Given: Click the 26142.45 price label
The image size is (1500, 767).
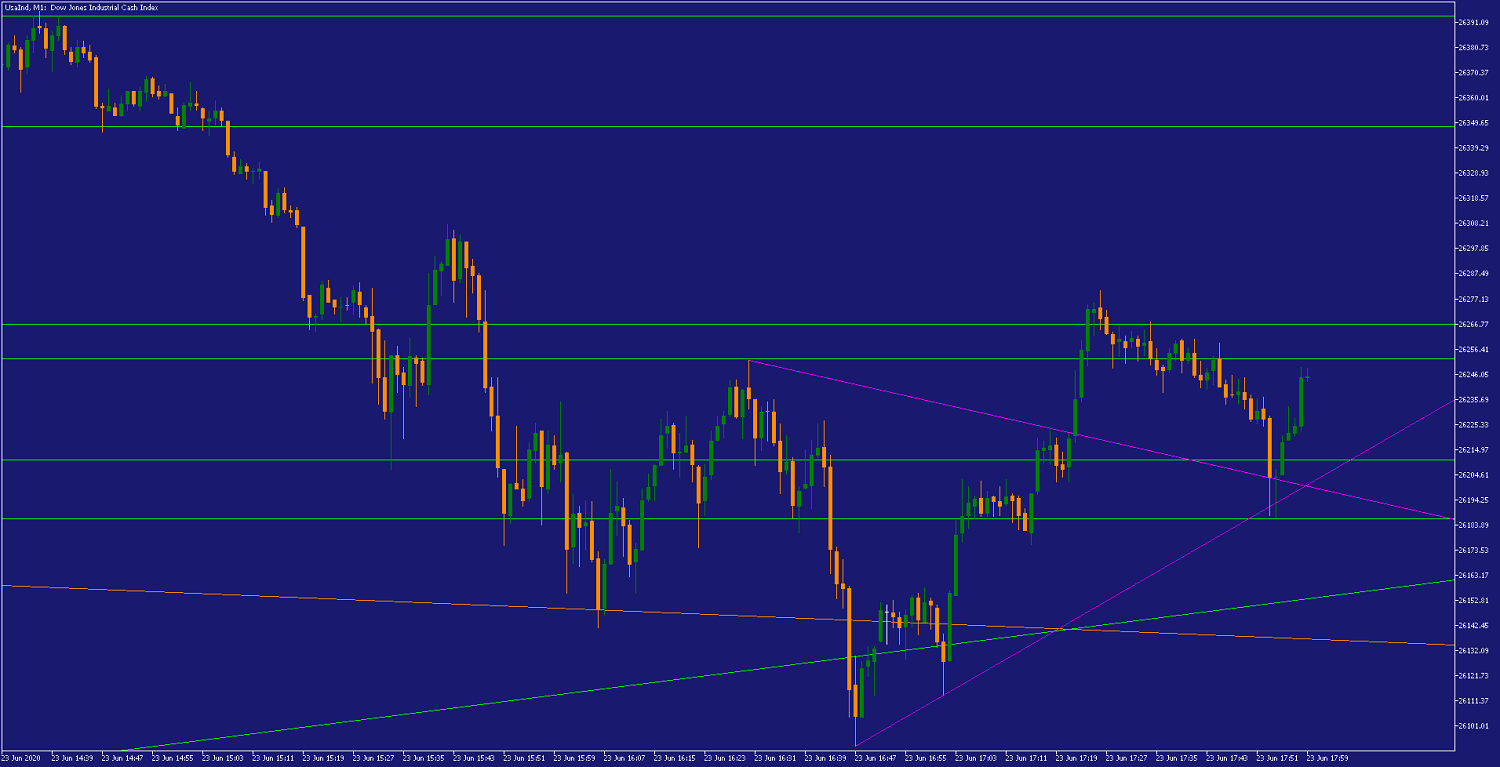Looking at the screenshot, I should 1473,625.
